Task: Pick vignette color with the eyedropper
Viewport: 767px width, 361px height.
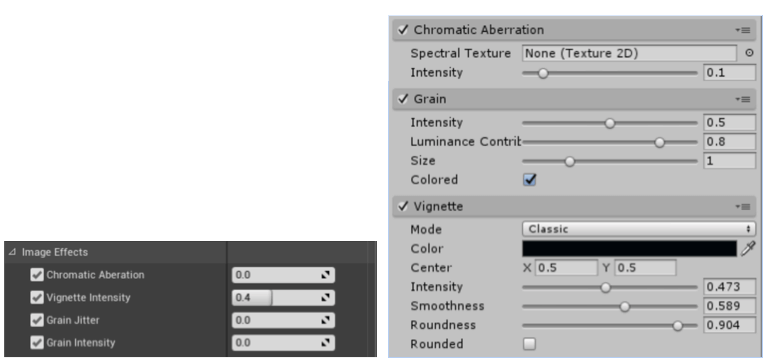Action: (748, 248)
